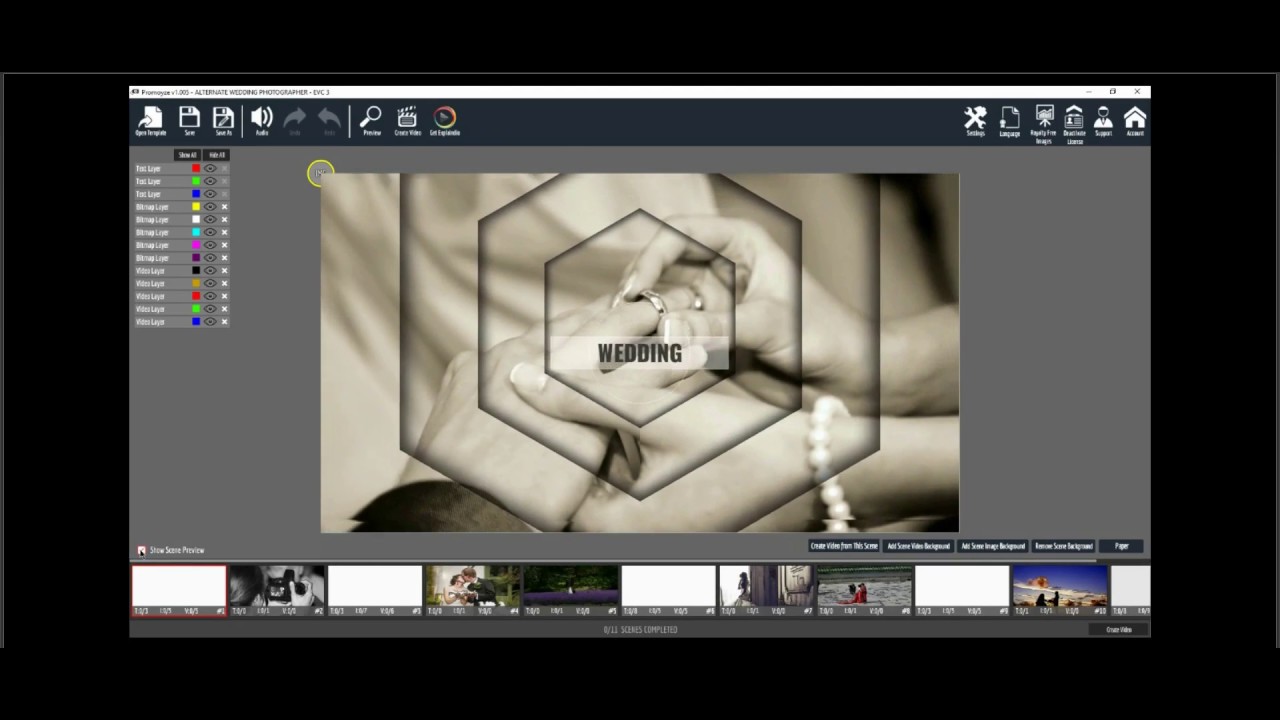
Task: Click the Show All layers button
Action: 187,155
